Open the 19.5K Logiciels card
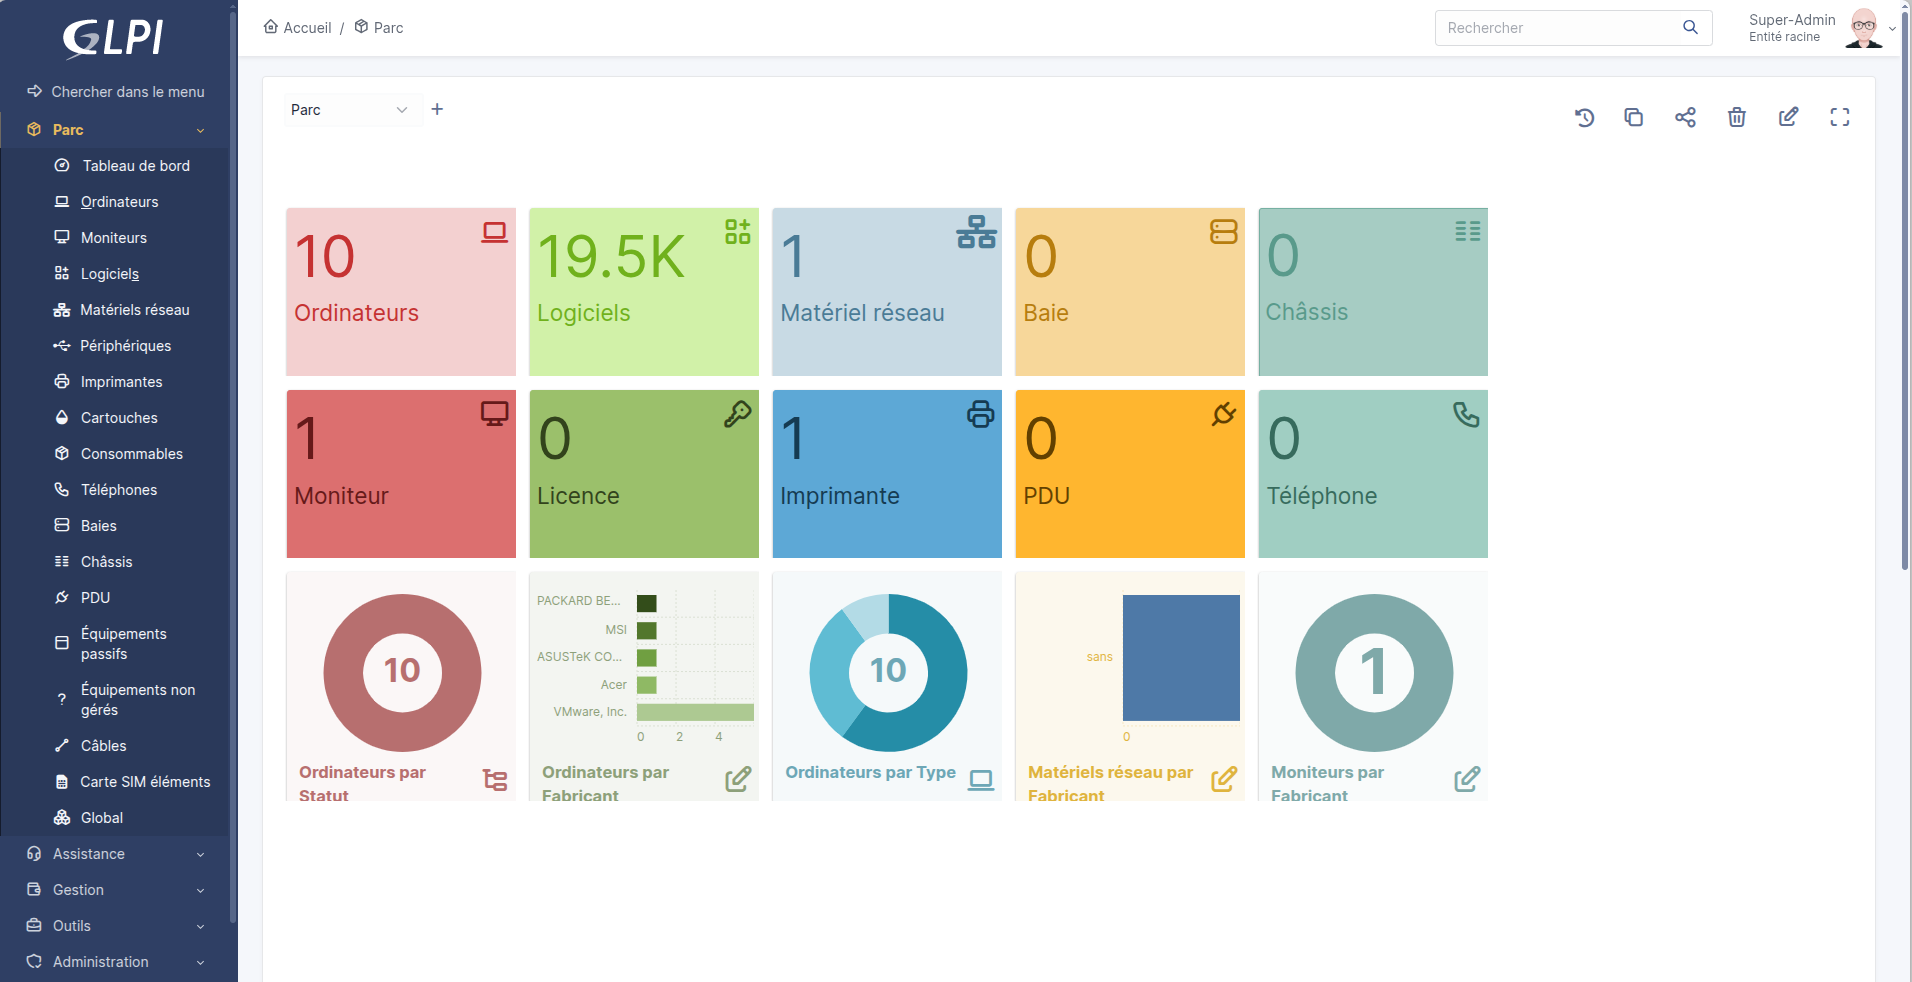Viewport: 1912px width, 982px height. click(x=643, y=292)
